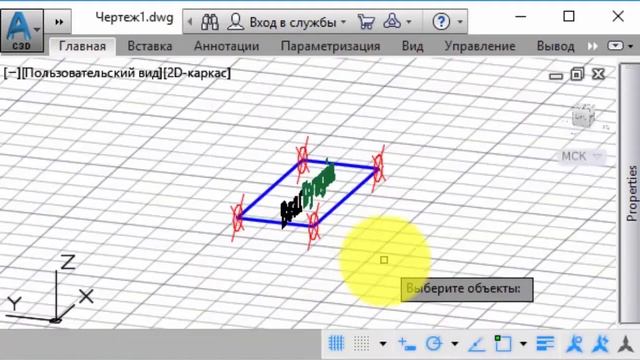
Task: Switch to the Главная ribbon tab
Action: click(82, 46)
